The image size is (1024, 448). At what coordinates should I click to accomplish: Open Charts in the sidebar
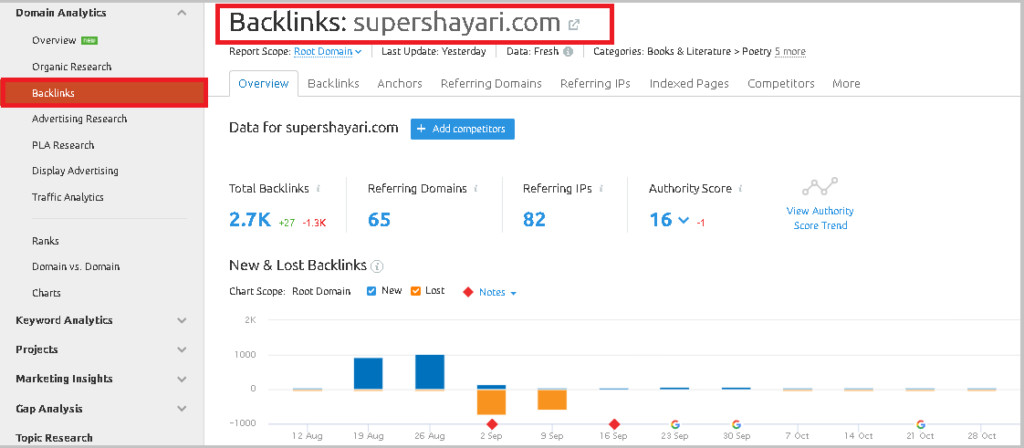[46, 293]
